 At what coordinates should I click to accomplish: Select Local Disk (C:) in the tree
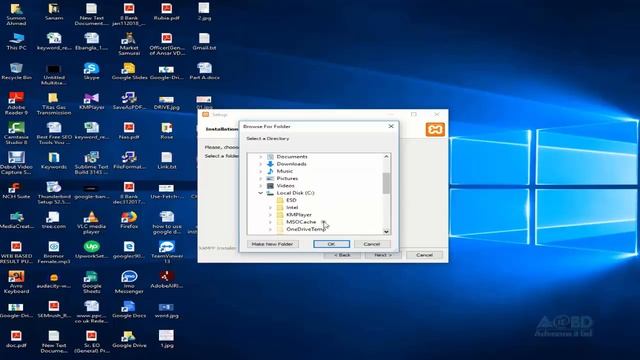295,193
